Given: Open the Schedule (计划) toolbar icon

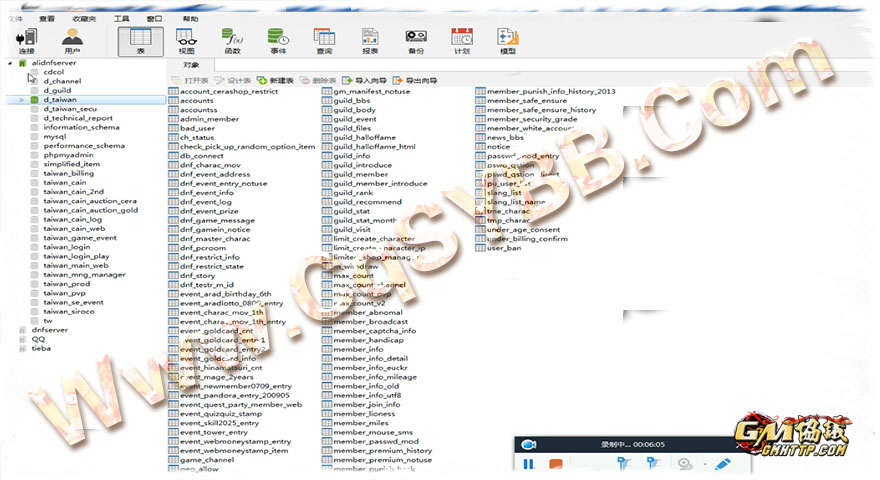Looking at the screenshot, I should (462, 41).
